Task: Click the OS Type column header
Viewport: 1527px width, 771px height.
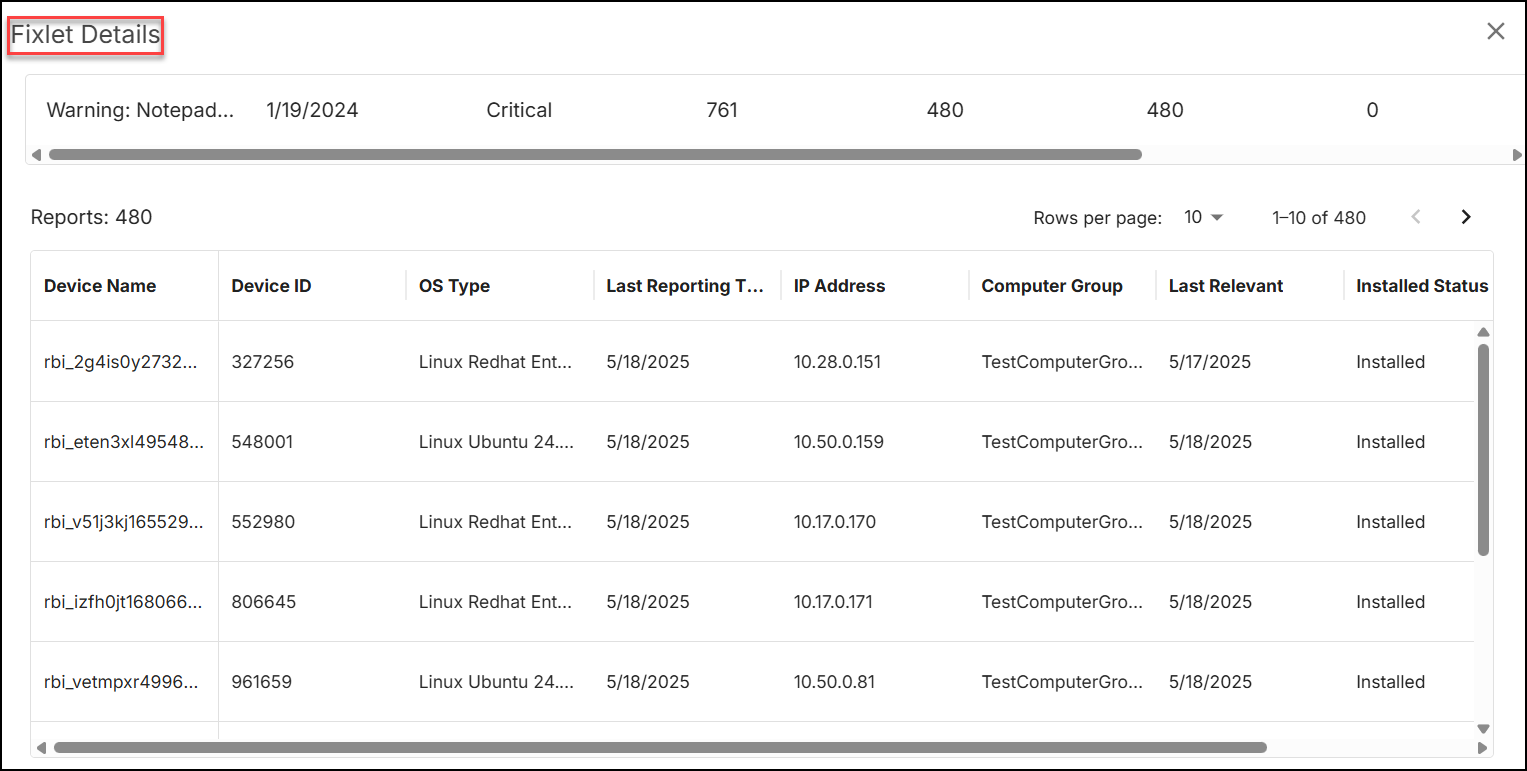Action: 454,286
